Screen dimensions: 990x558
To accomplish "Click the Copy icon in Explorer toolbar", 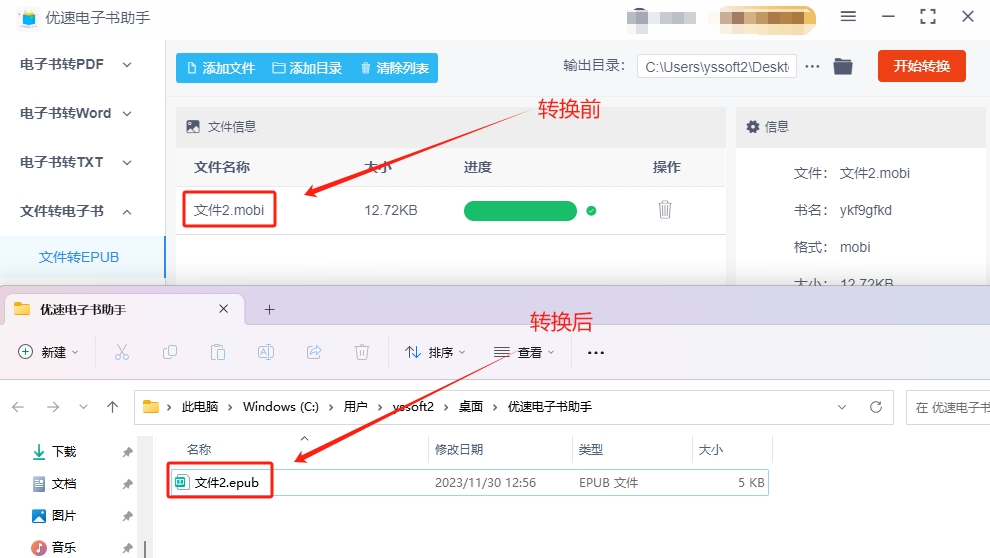I will [170, 352].
